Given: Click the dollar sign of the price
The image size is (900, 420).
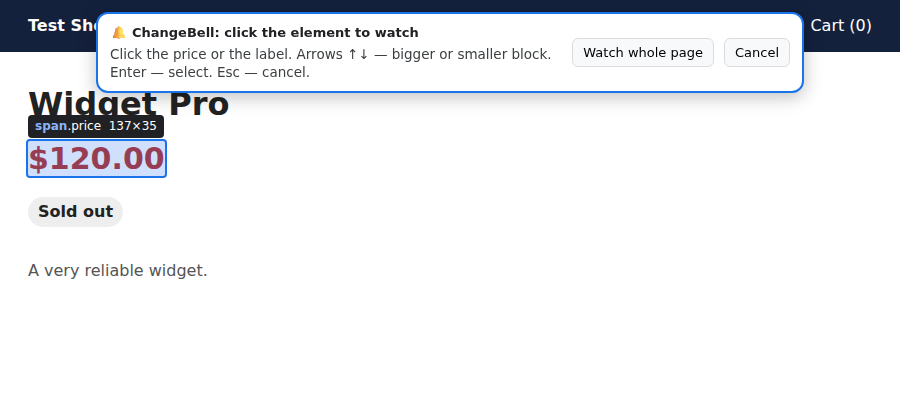Looking at the screenshot, I should pyautogui.click(x=37, y=159).
